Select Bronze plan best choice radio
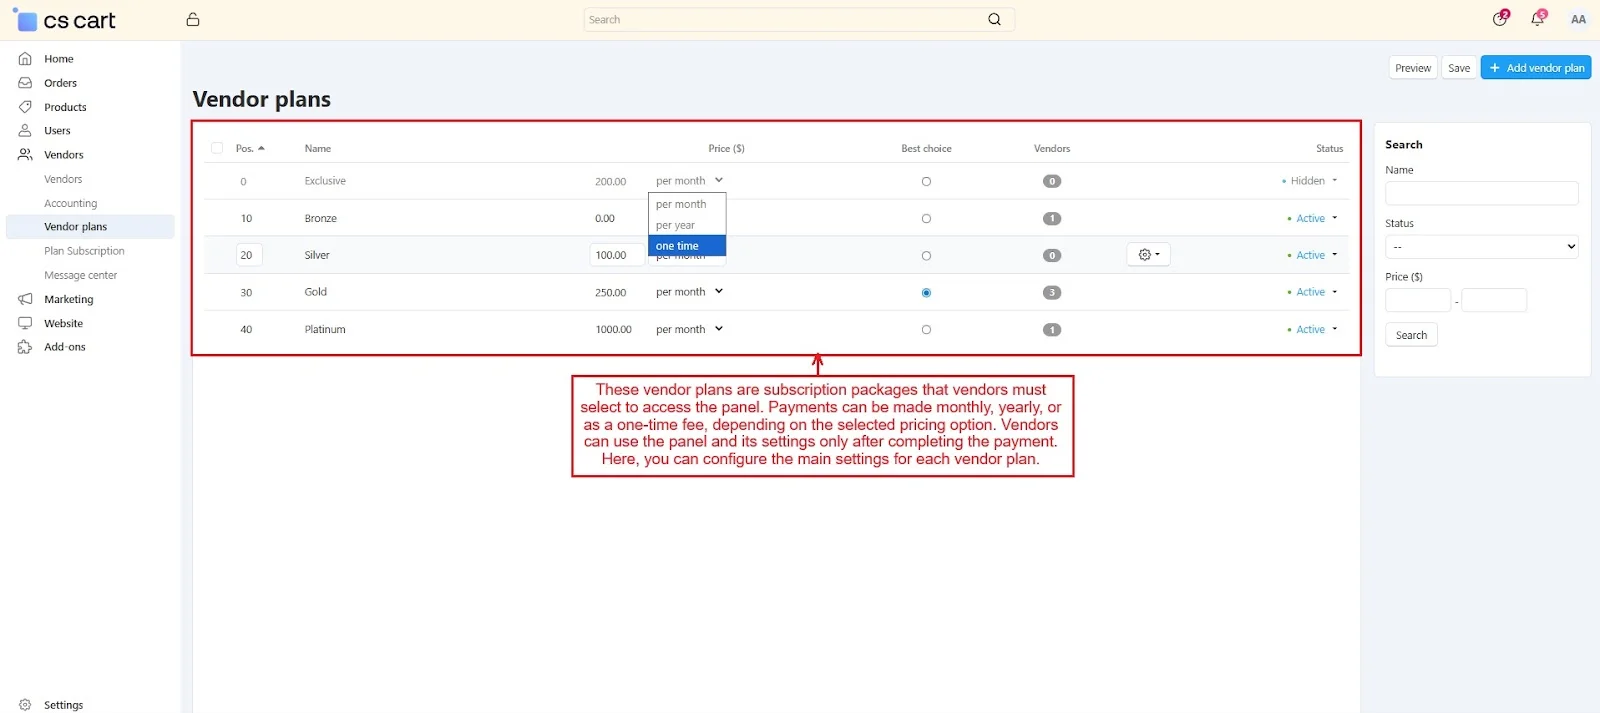Image resolution: width=1600 pixels, height=713 pixels. pos(926,219)
